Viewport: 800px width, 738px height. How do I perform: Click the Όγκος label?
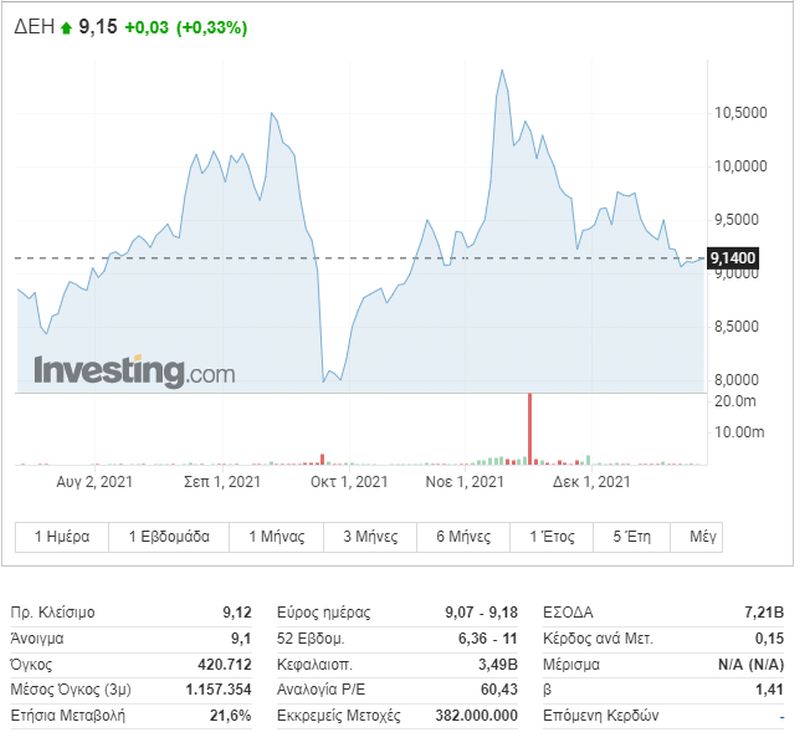(x=31, y=665)
